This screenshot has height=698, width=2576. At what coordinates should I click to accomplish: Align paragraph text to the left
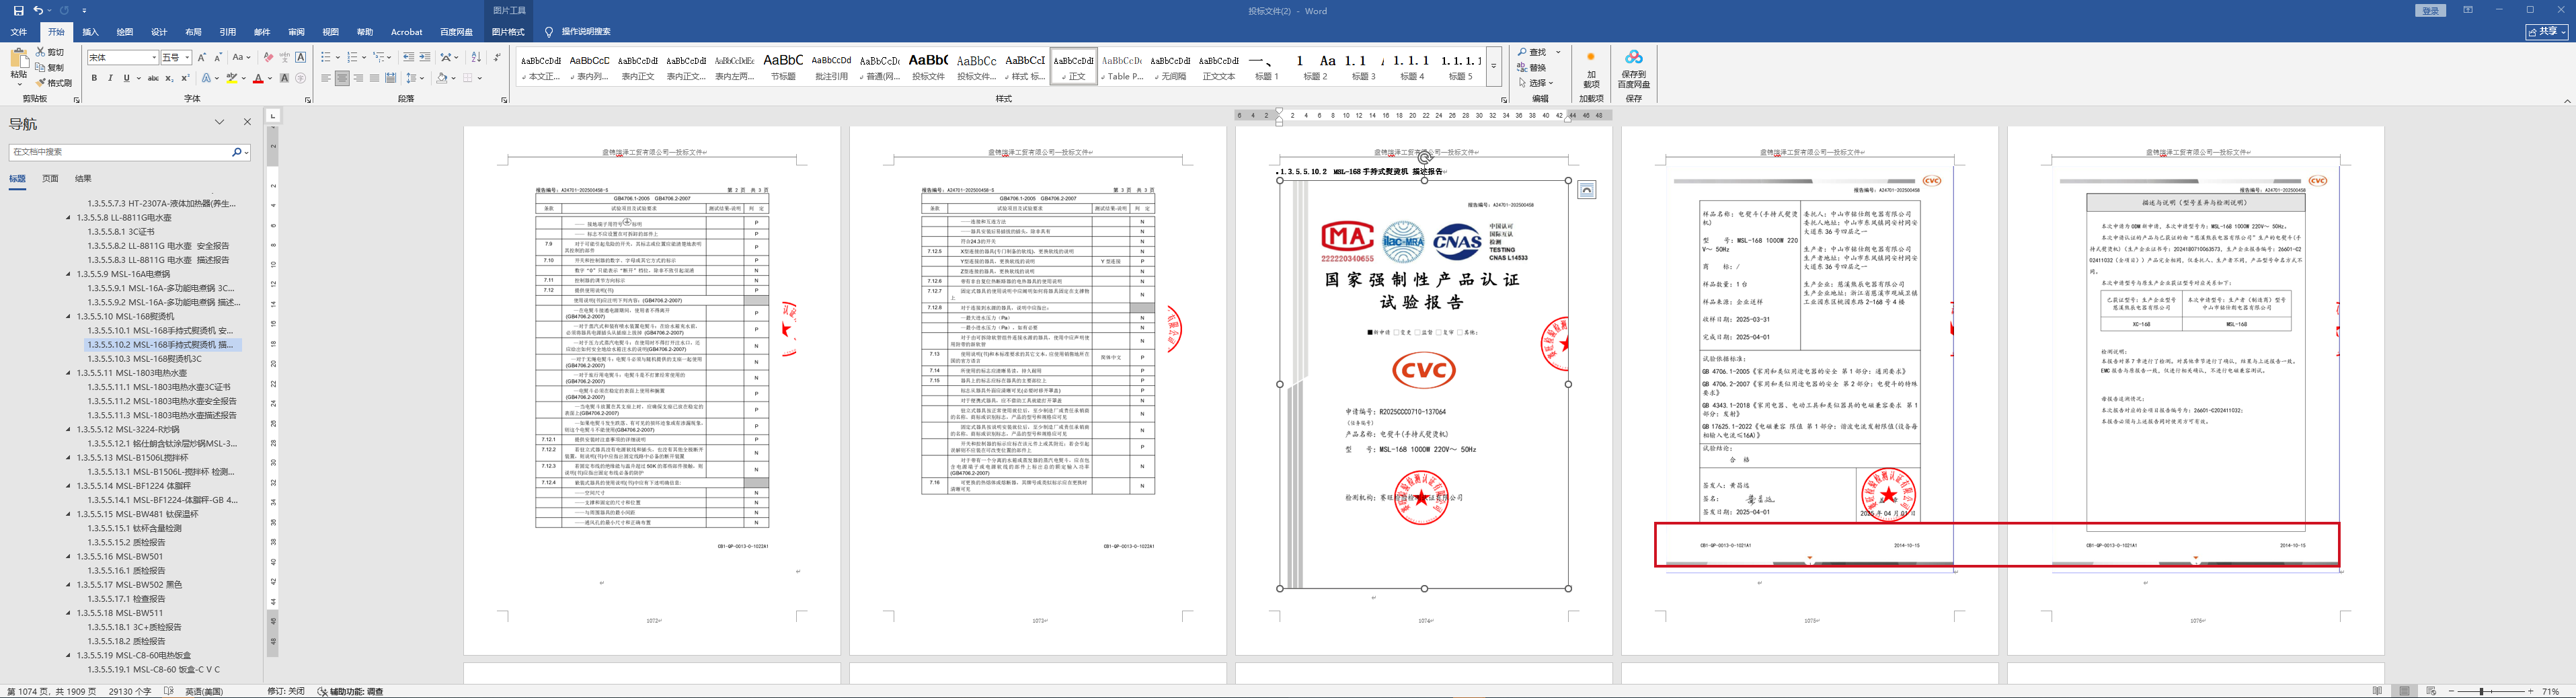click(326, 78)
